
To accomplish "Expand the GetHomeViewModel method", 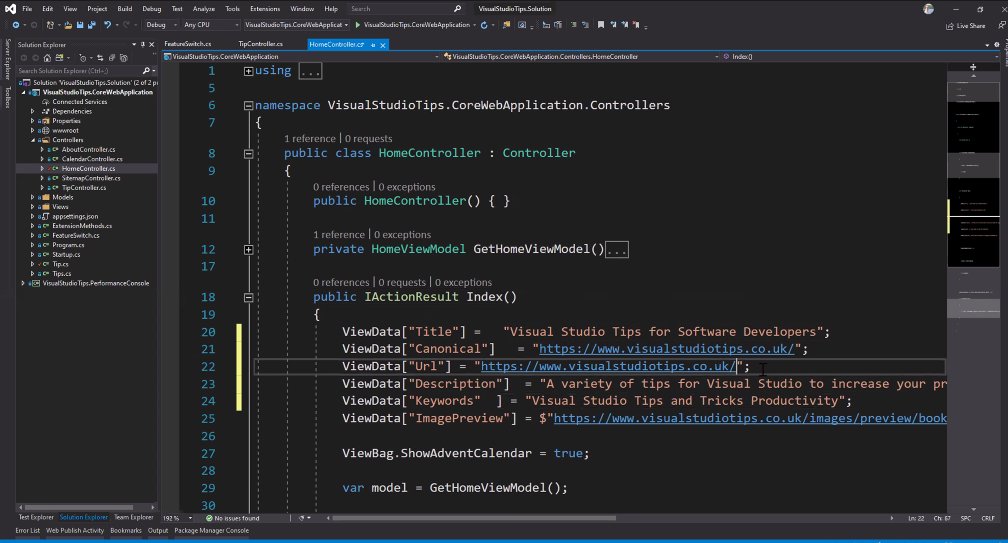I will (x=248, y=249).
